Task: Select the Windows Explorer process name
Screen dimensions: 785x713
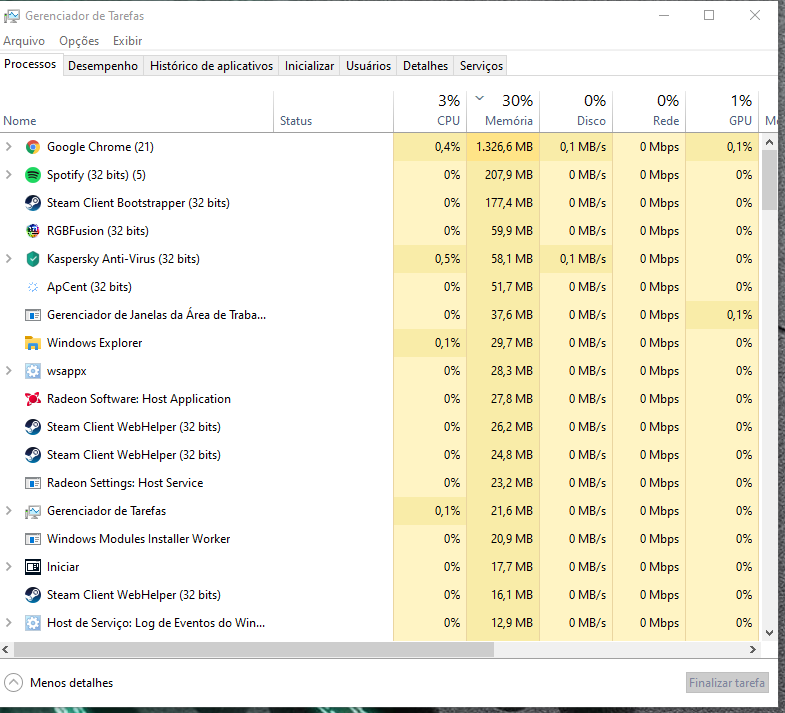Action: 95,343
